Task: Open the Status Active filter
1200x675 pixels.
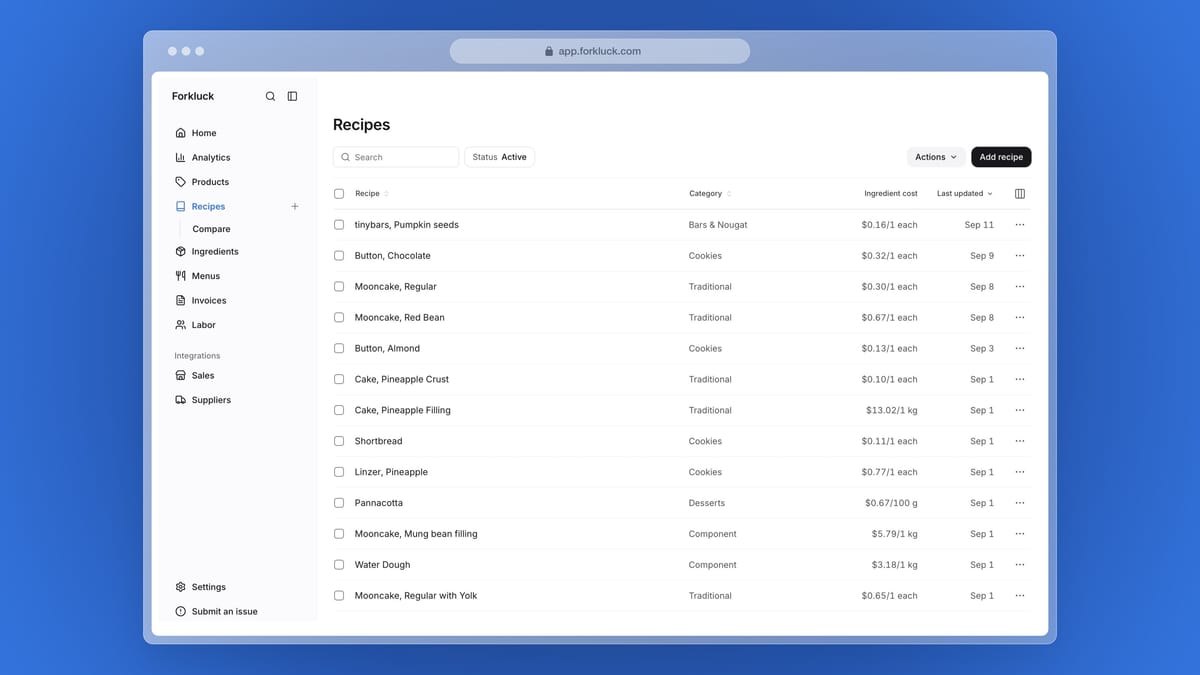Action: point(499,157)
